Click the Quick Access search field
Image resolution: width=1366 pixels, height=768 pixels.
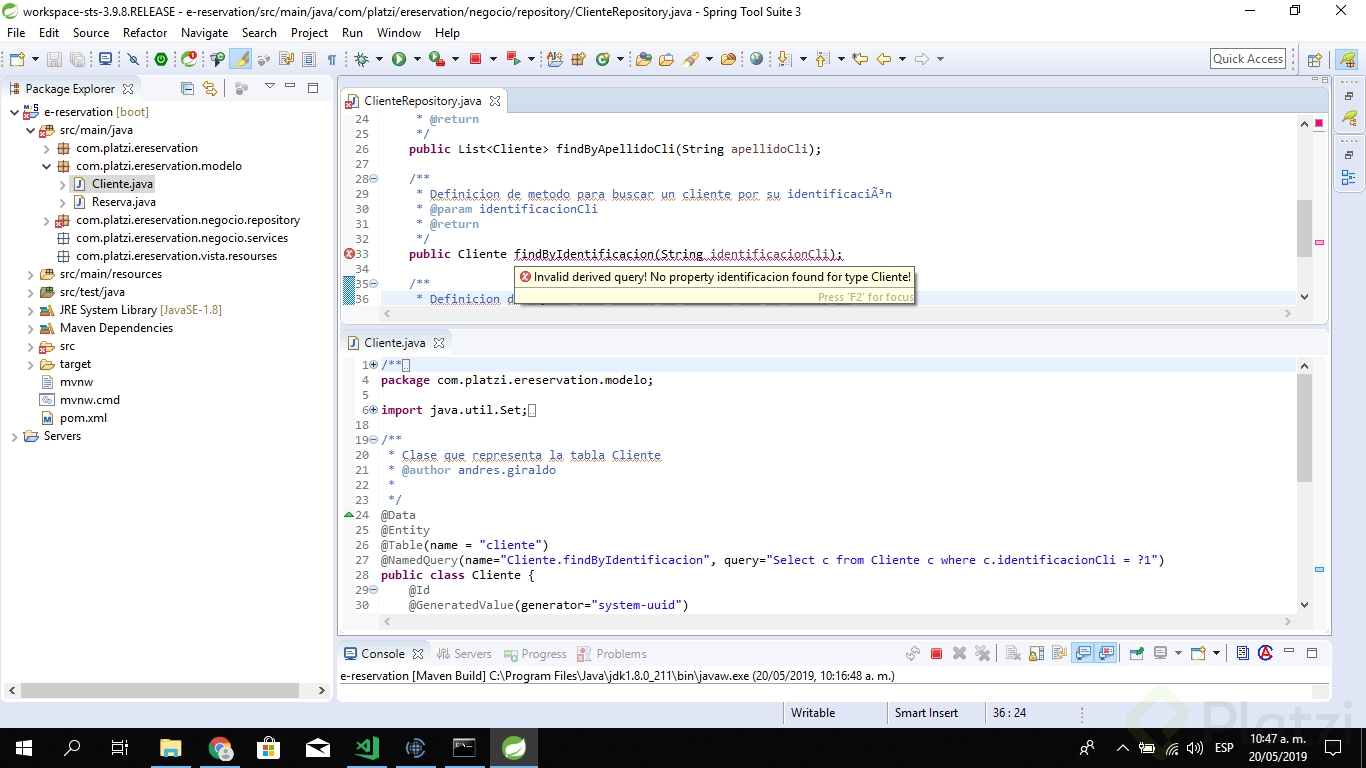click(x=1248, y=59)
